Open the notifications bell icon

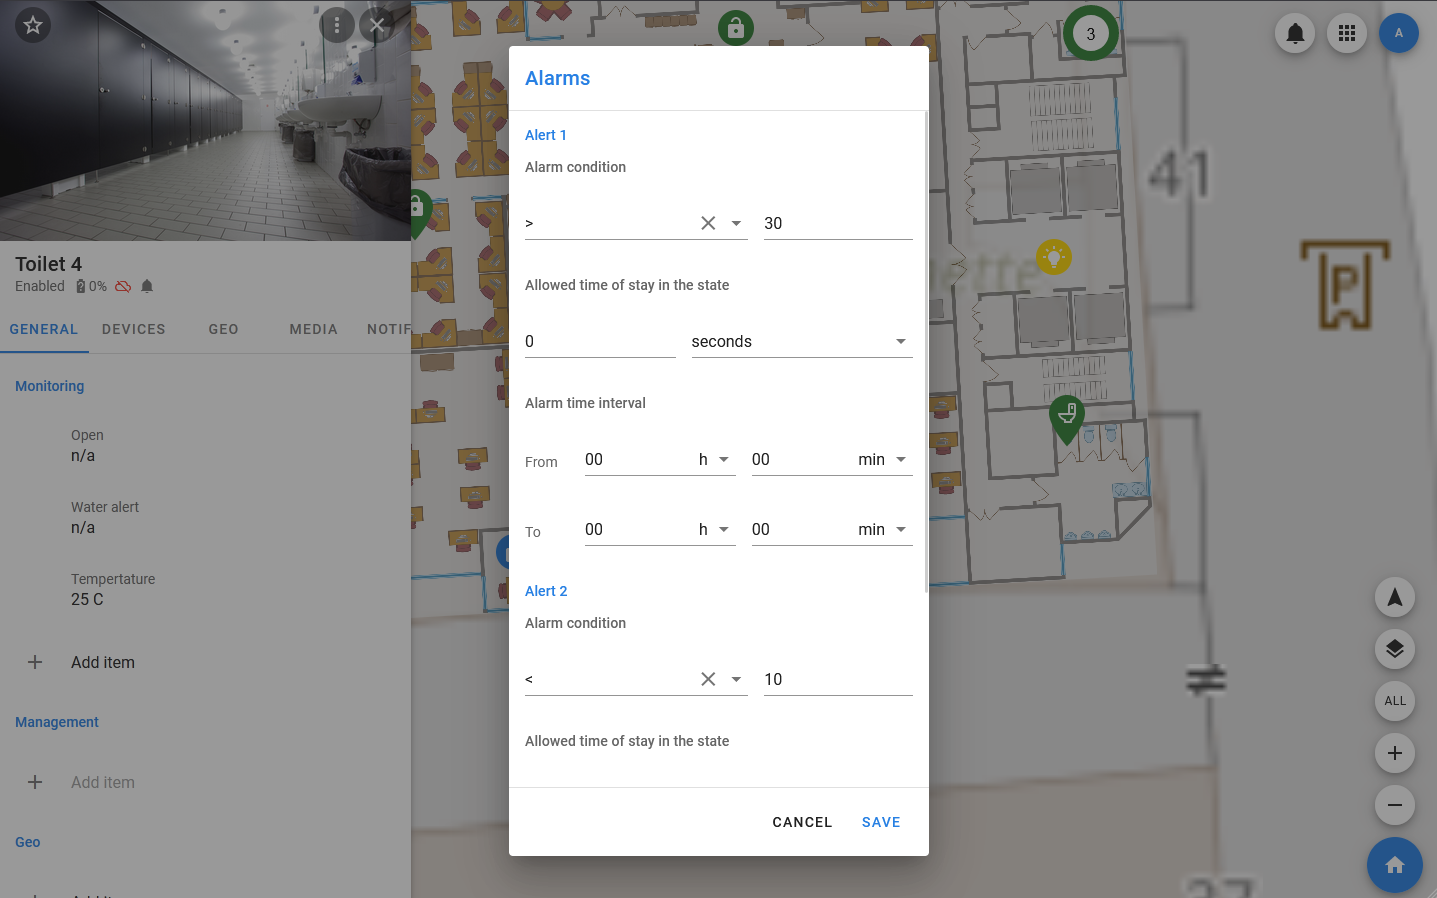click(1295, 34)
